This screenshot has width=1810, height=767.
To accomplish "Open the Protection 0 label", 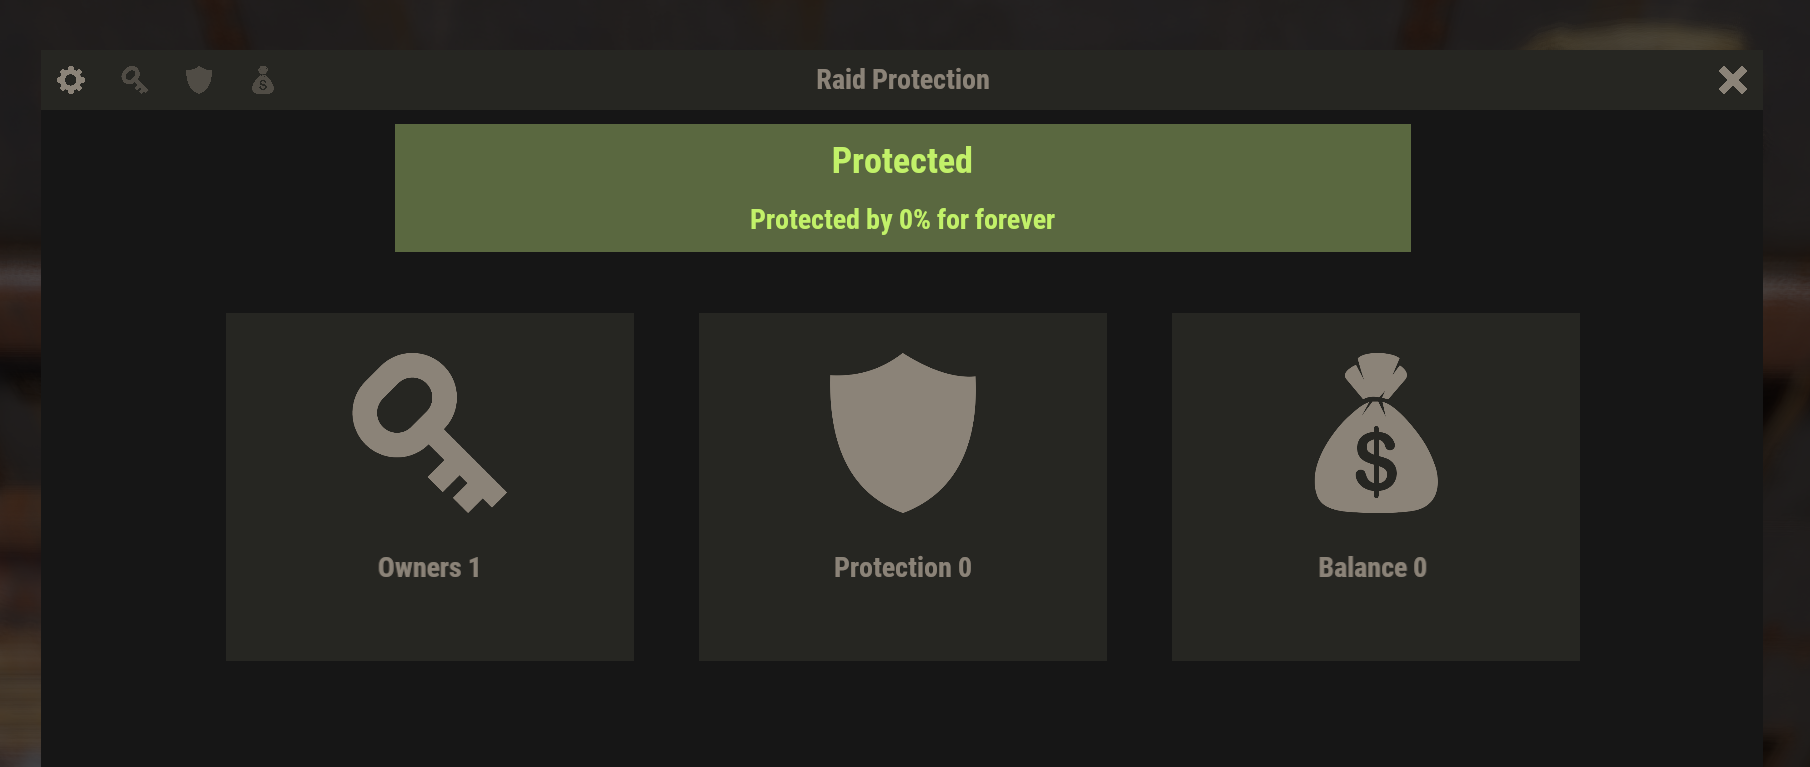I will click(x=903, y=567).
